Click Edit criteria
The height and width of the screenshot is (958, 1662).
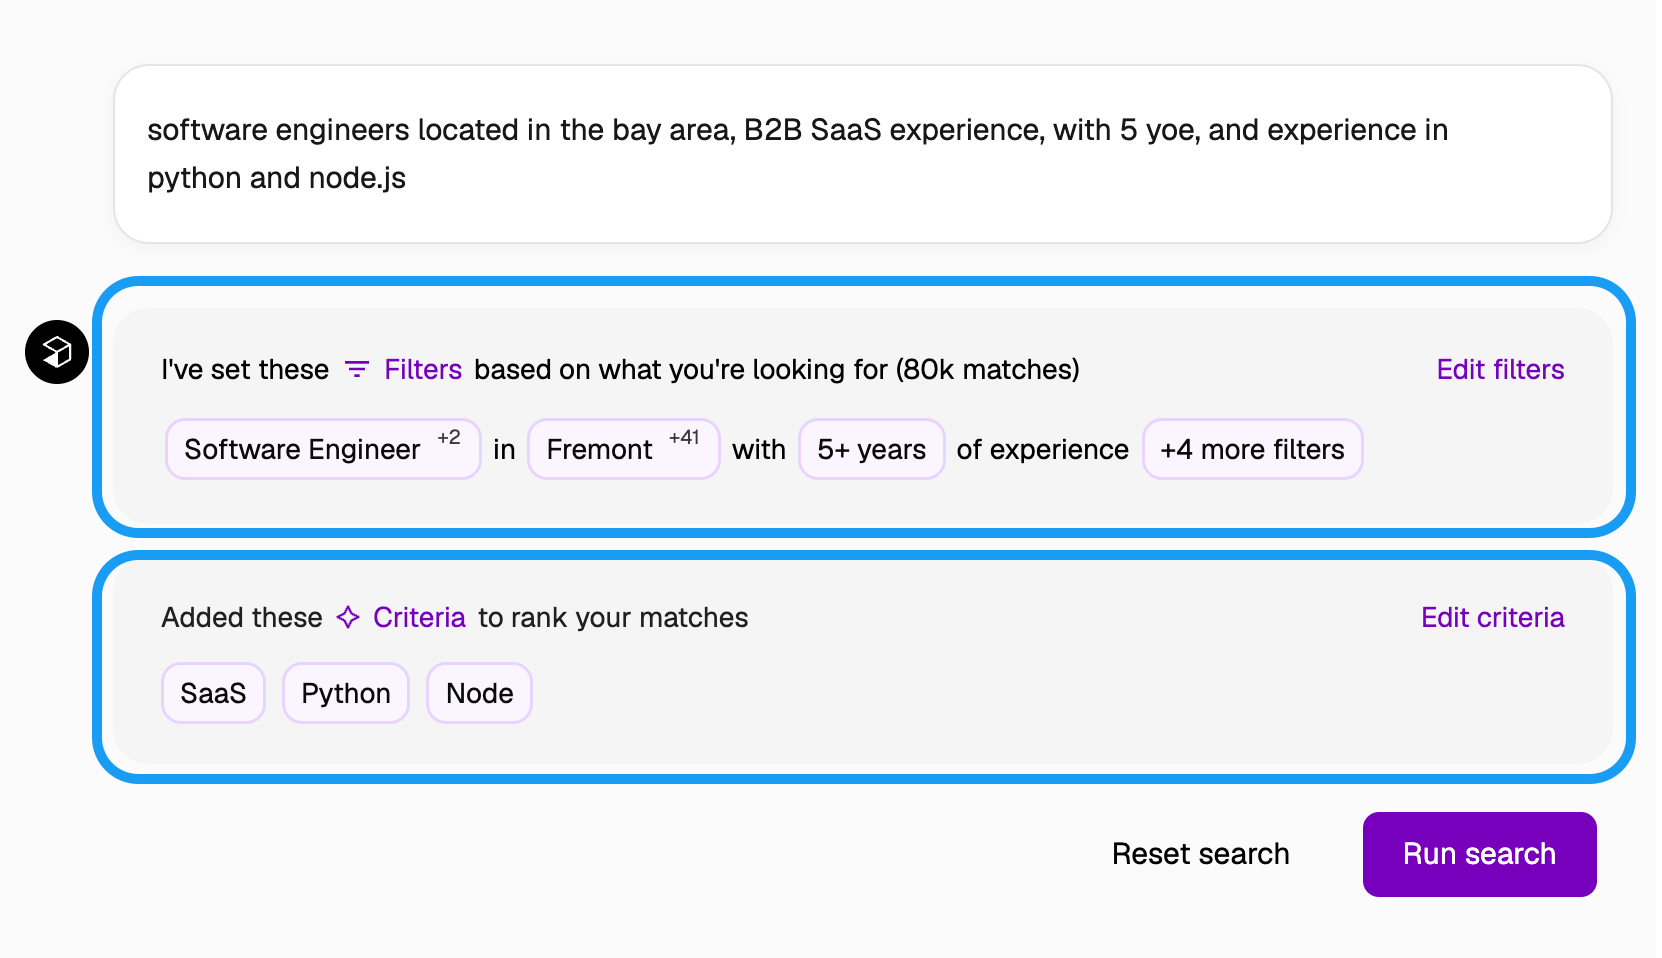[x=1492, y=617]
